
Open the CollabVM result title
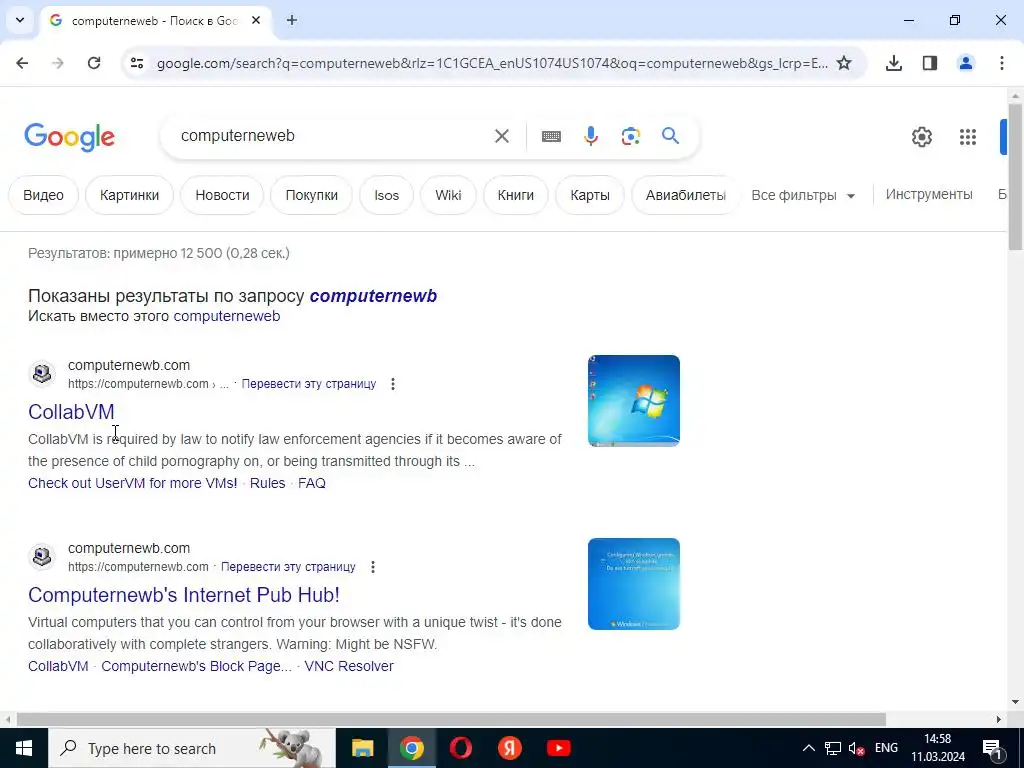pyautogui.click(x=71, y=411)
